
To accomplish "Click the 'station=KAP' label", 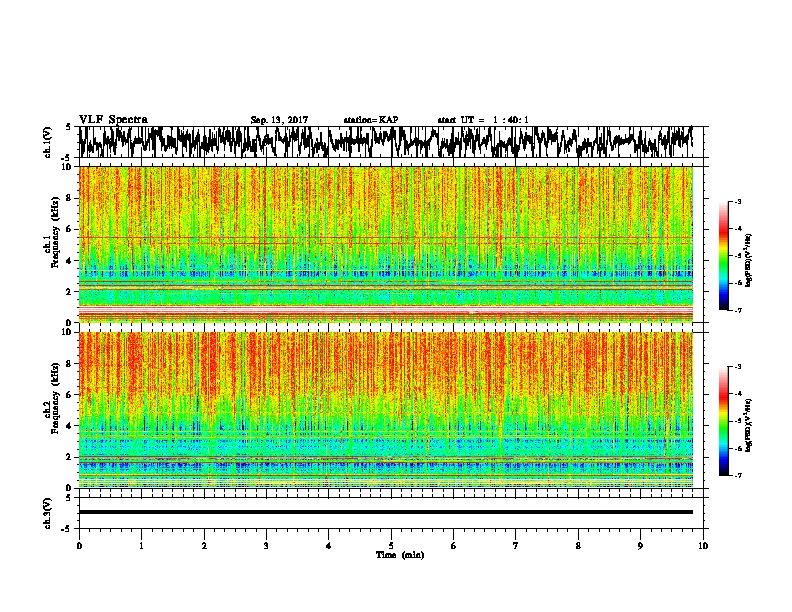I will pos(371,120).
